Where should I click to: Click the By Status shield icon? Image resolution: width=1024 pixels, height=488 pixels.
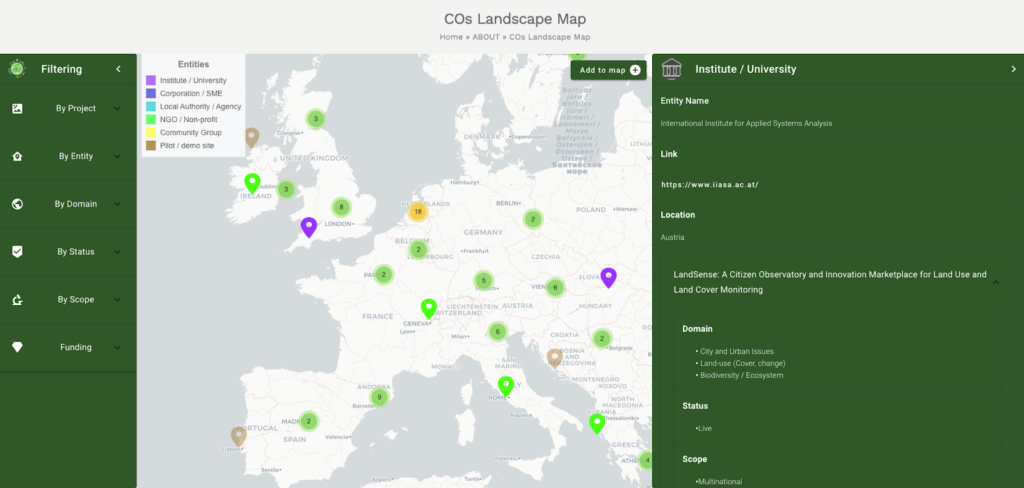[17, 252]
